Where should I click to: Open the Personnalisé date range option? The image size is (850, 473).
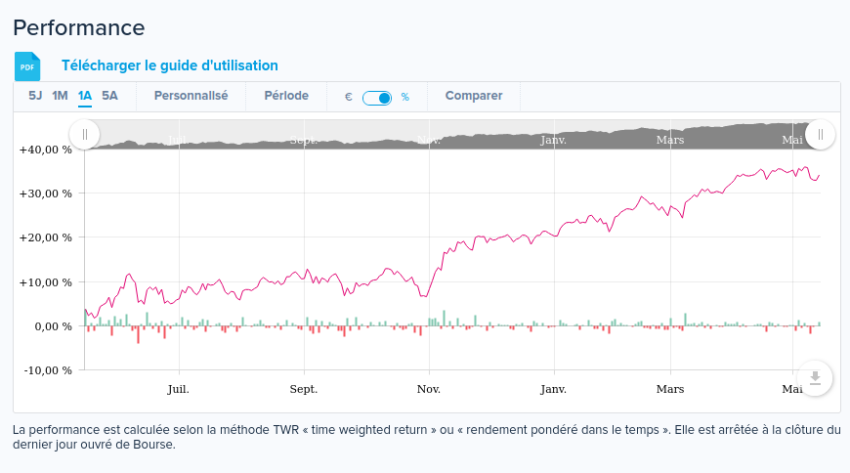coord(190,96)
